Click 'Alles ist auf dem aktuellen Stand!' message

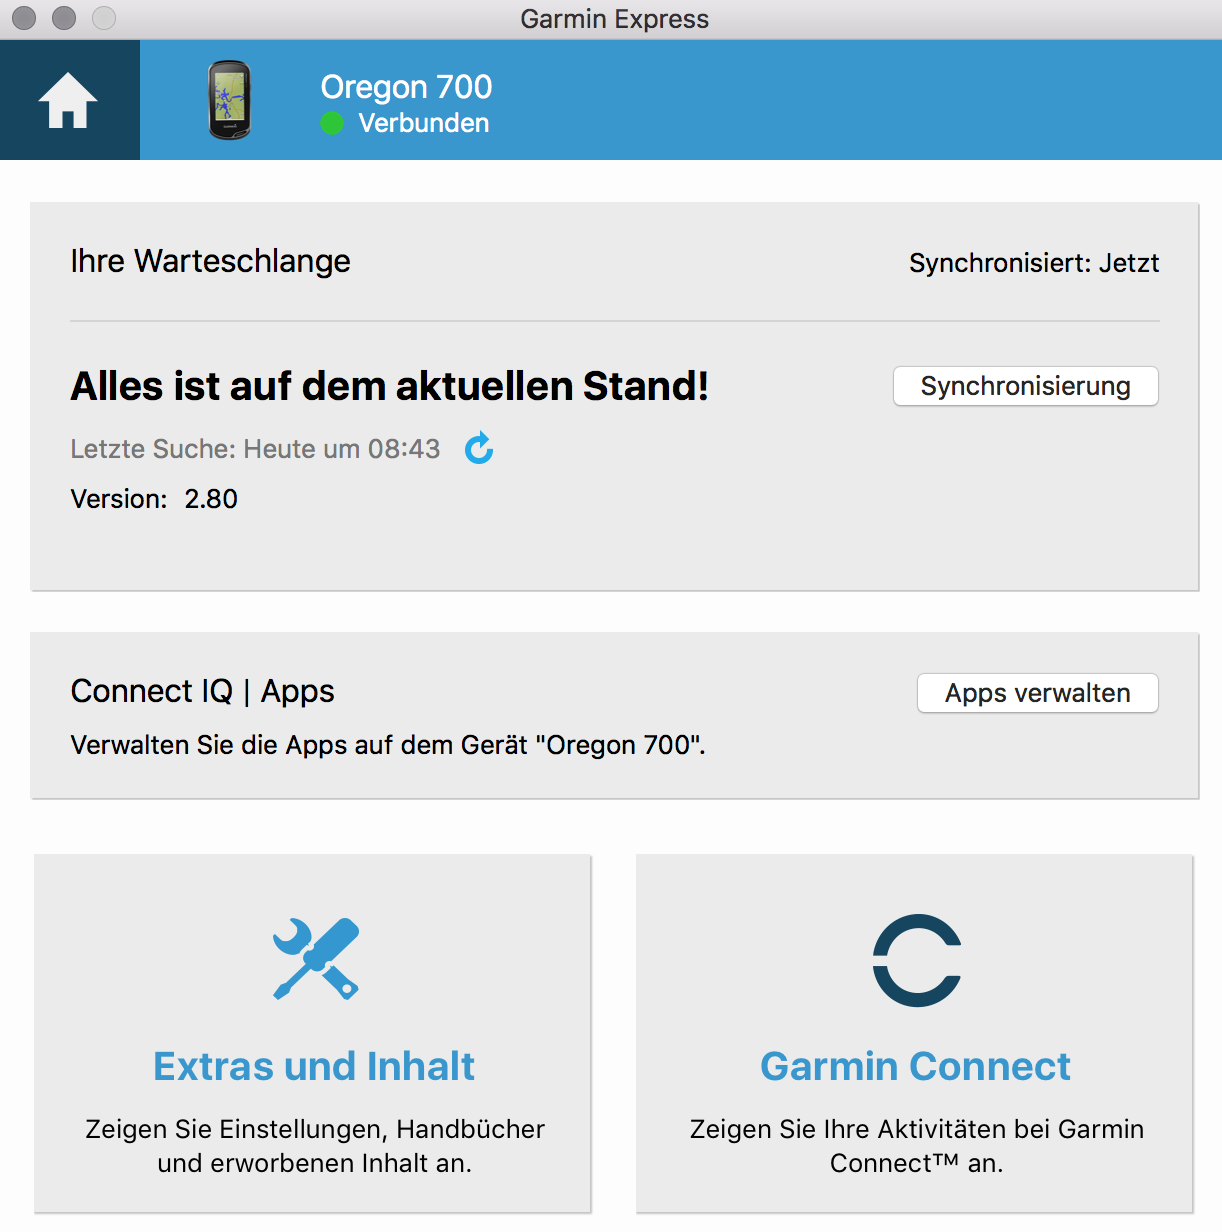[x=389, y=386]
